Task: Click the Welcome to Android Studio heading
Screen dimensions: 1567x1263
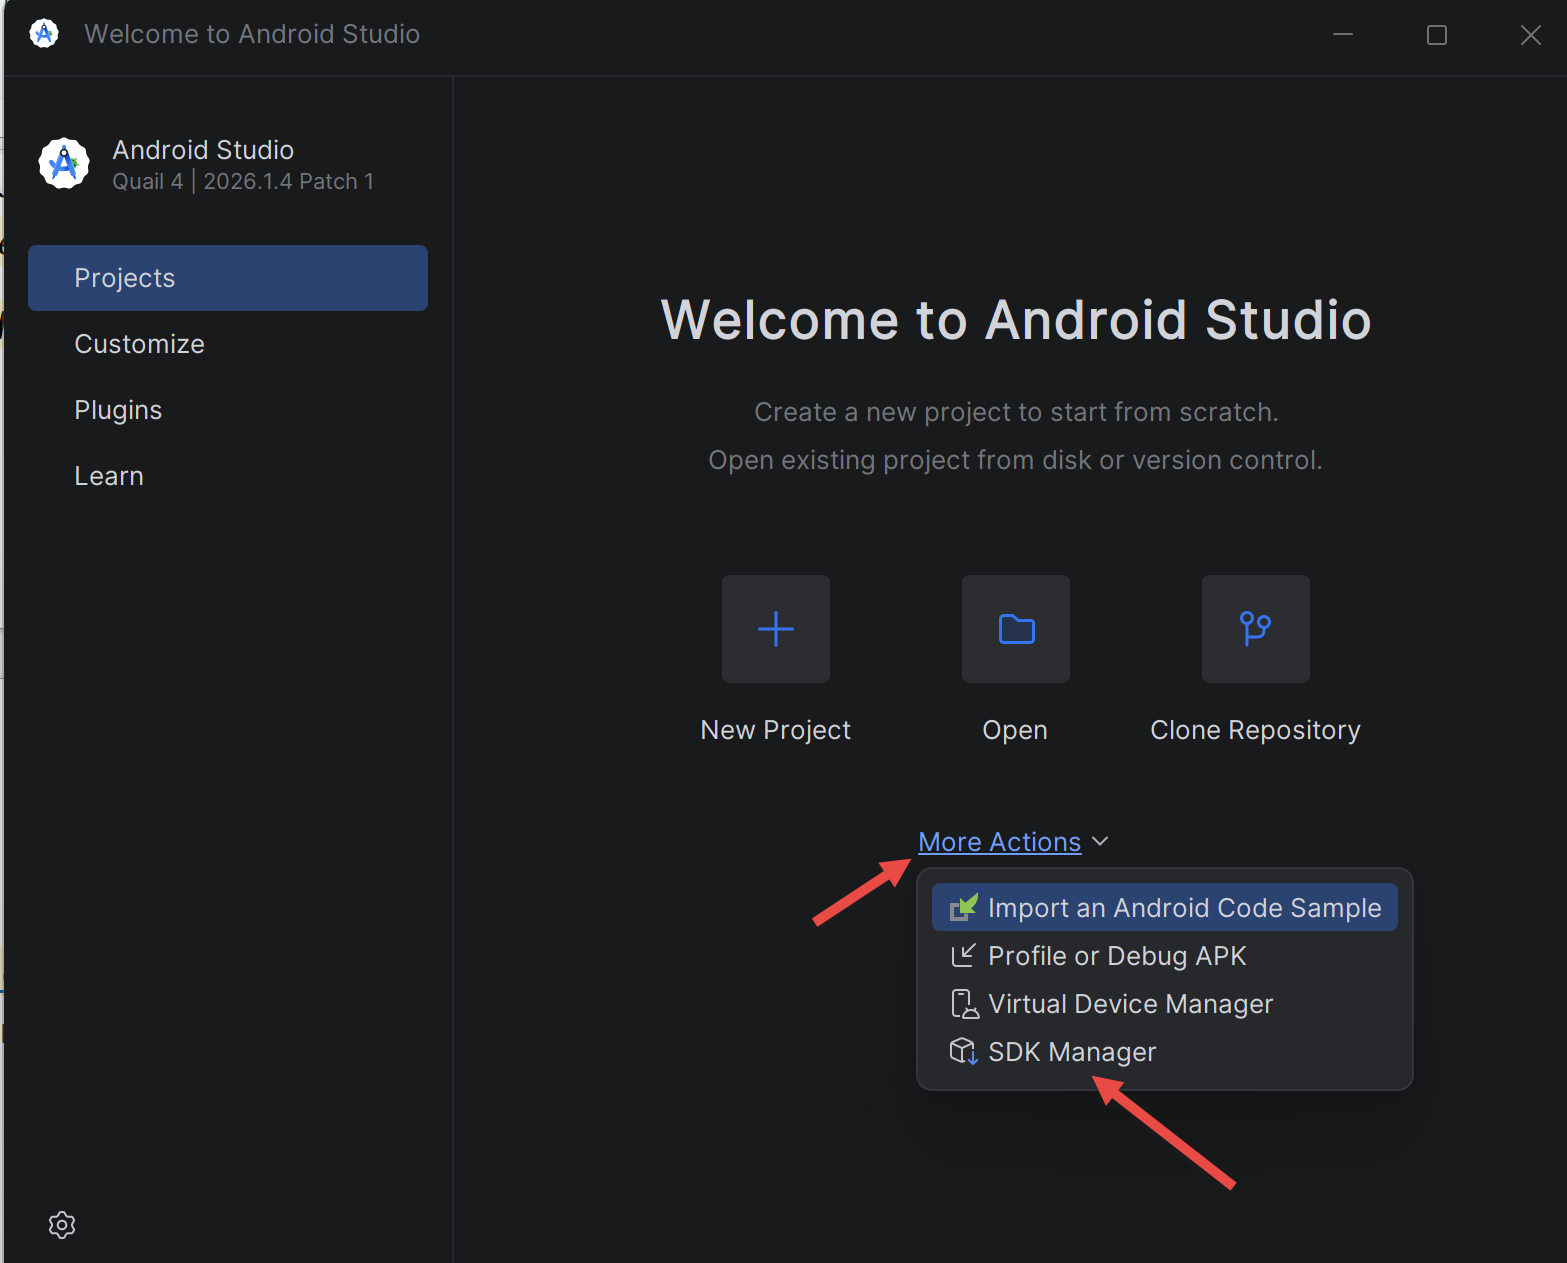Action: (1016, 320)
